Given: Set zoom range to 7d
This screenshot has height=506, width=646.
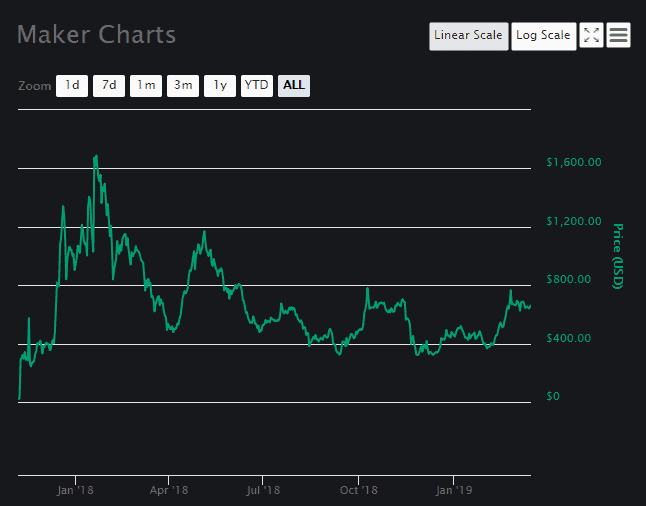Looking at the screenshot, I should 109,86.
